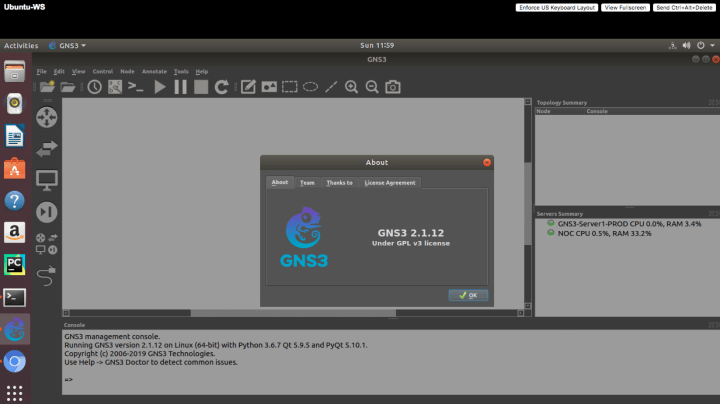
Task: Take a screenshot with the camera icon
Action: (393, 87)
